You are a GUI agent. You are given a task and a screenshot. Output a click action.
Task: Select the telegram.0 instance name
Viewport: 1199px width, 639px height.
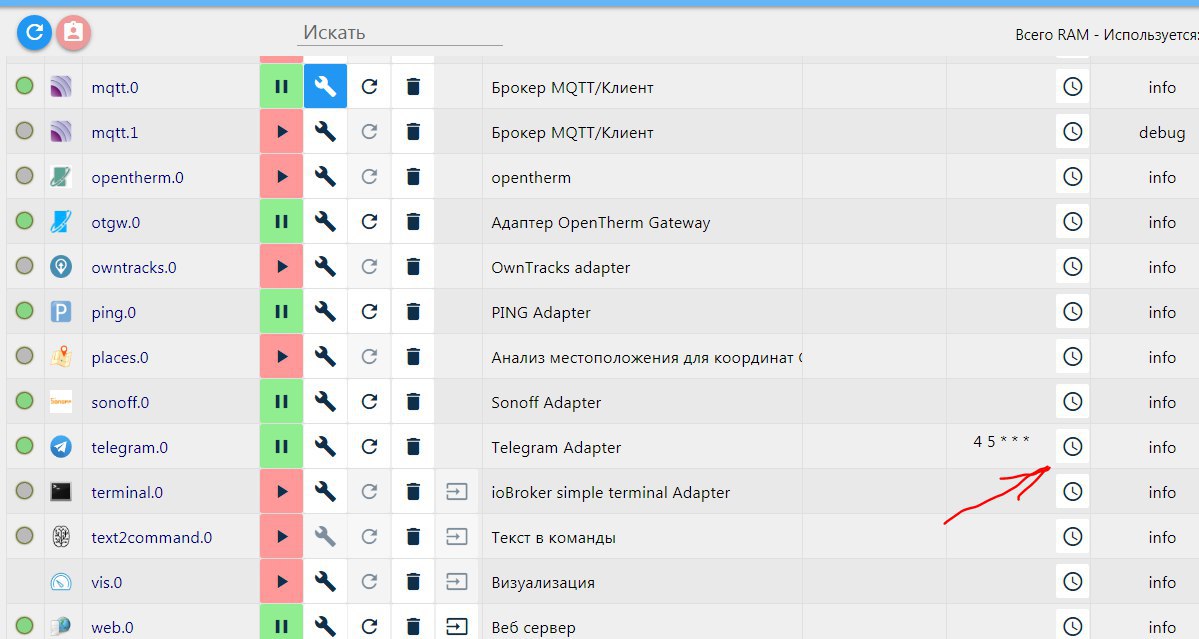click(129, 448)
